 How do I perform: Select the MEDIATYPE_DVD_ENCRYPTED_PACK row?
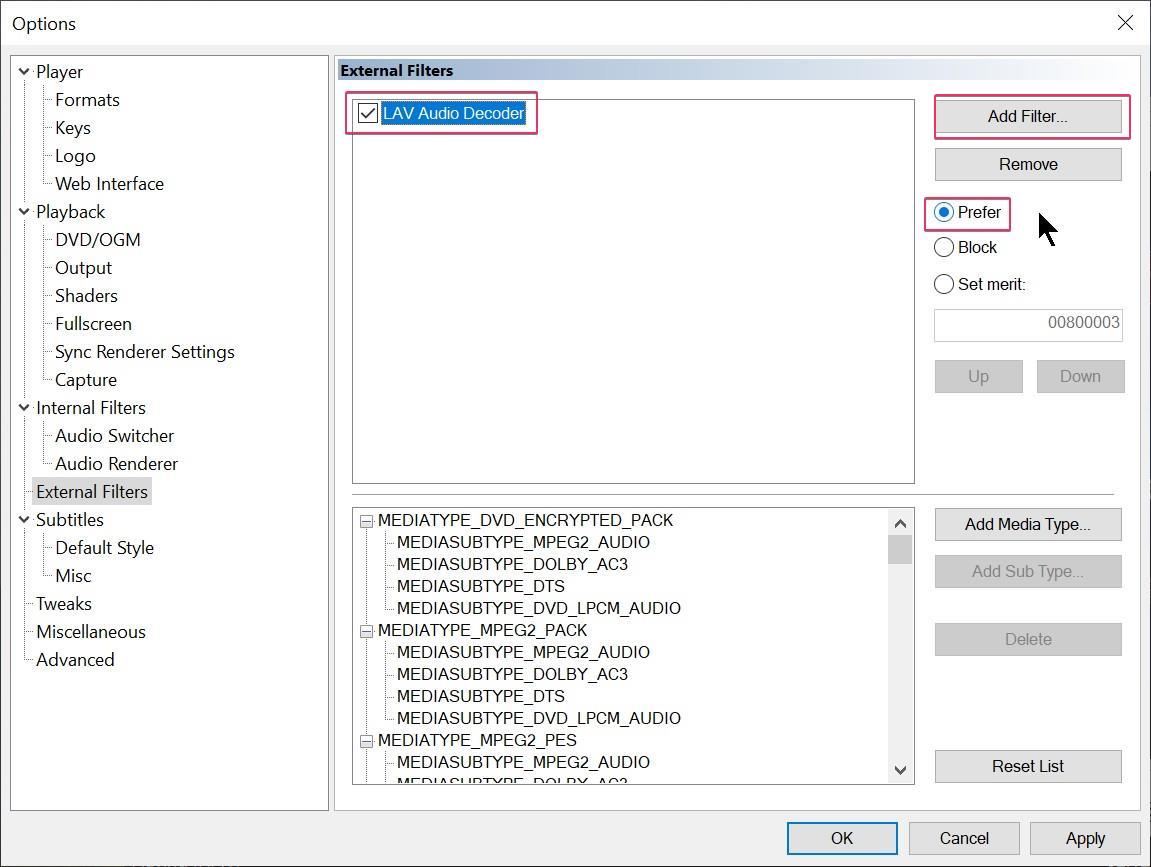point(526,520)
